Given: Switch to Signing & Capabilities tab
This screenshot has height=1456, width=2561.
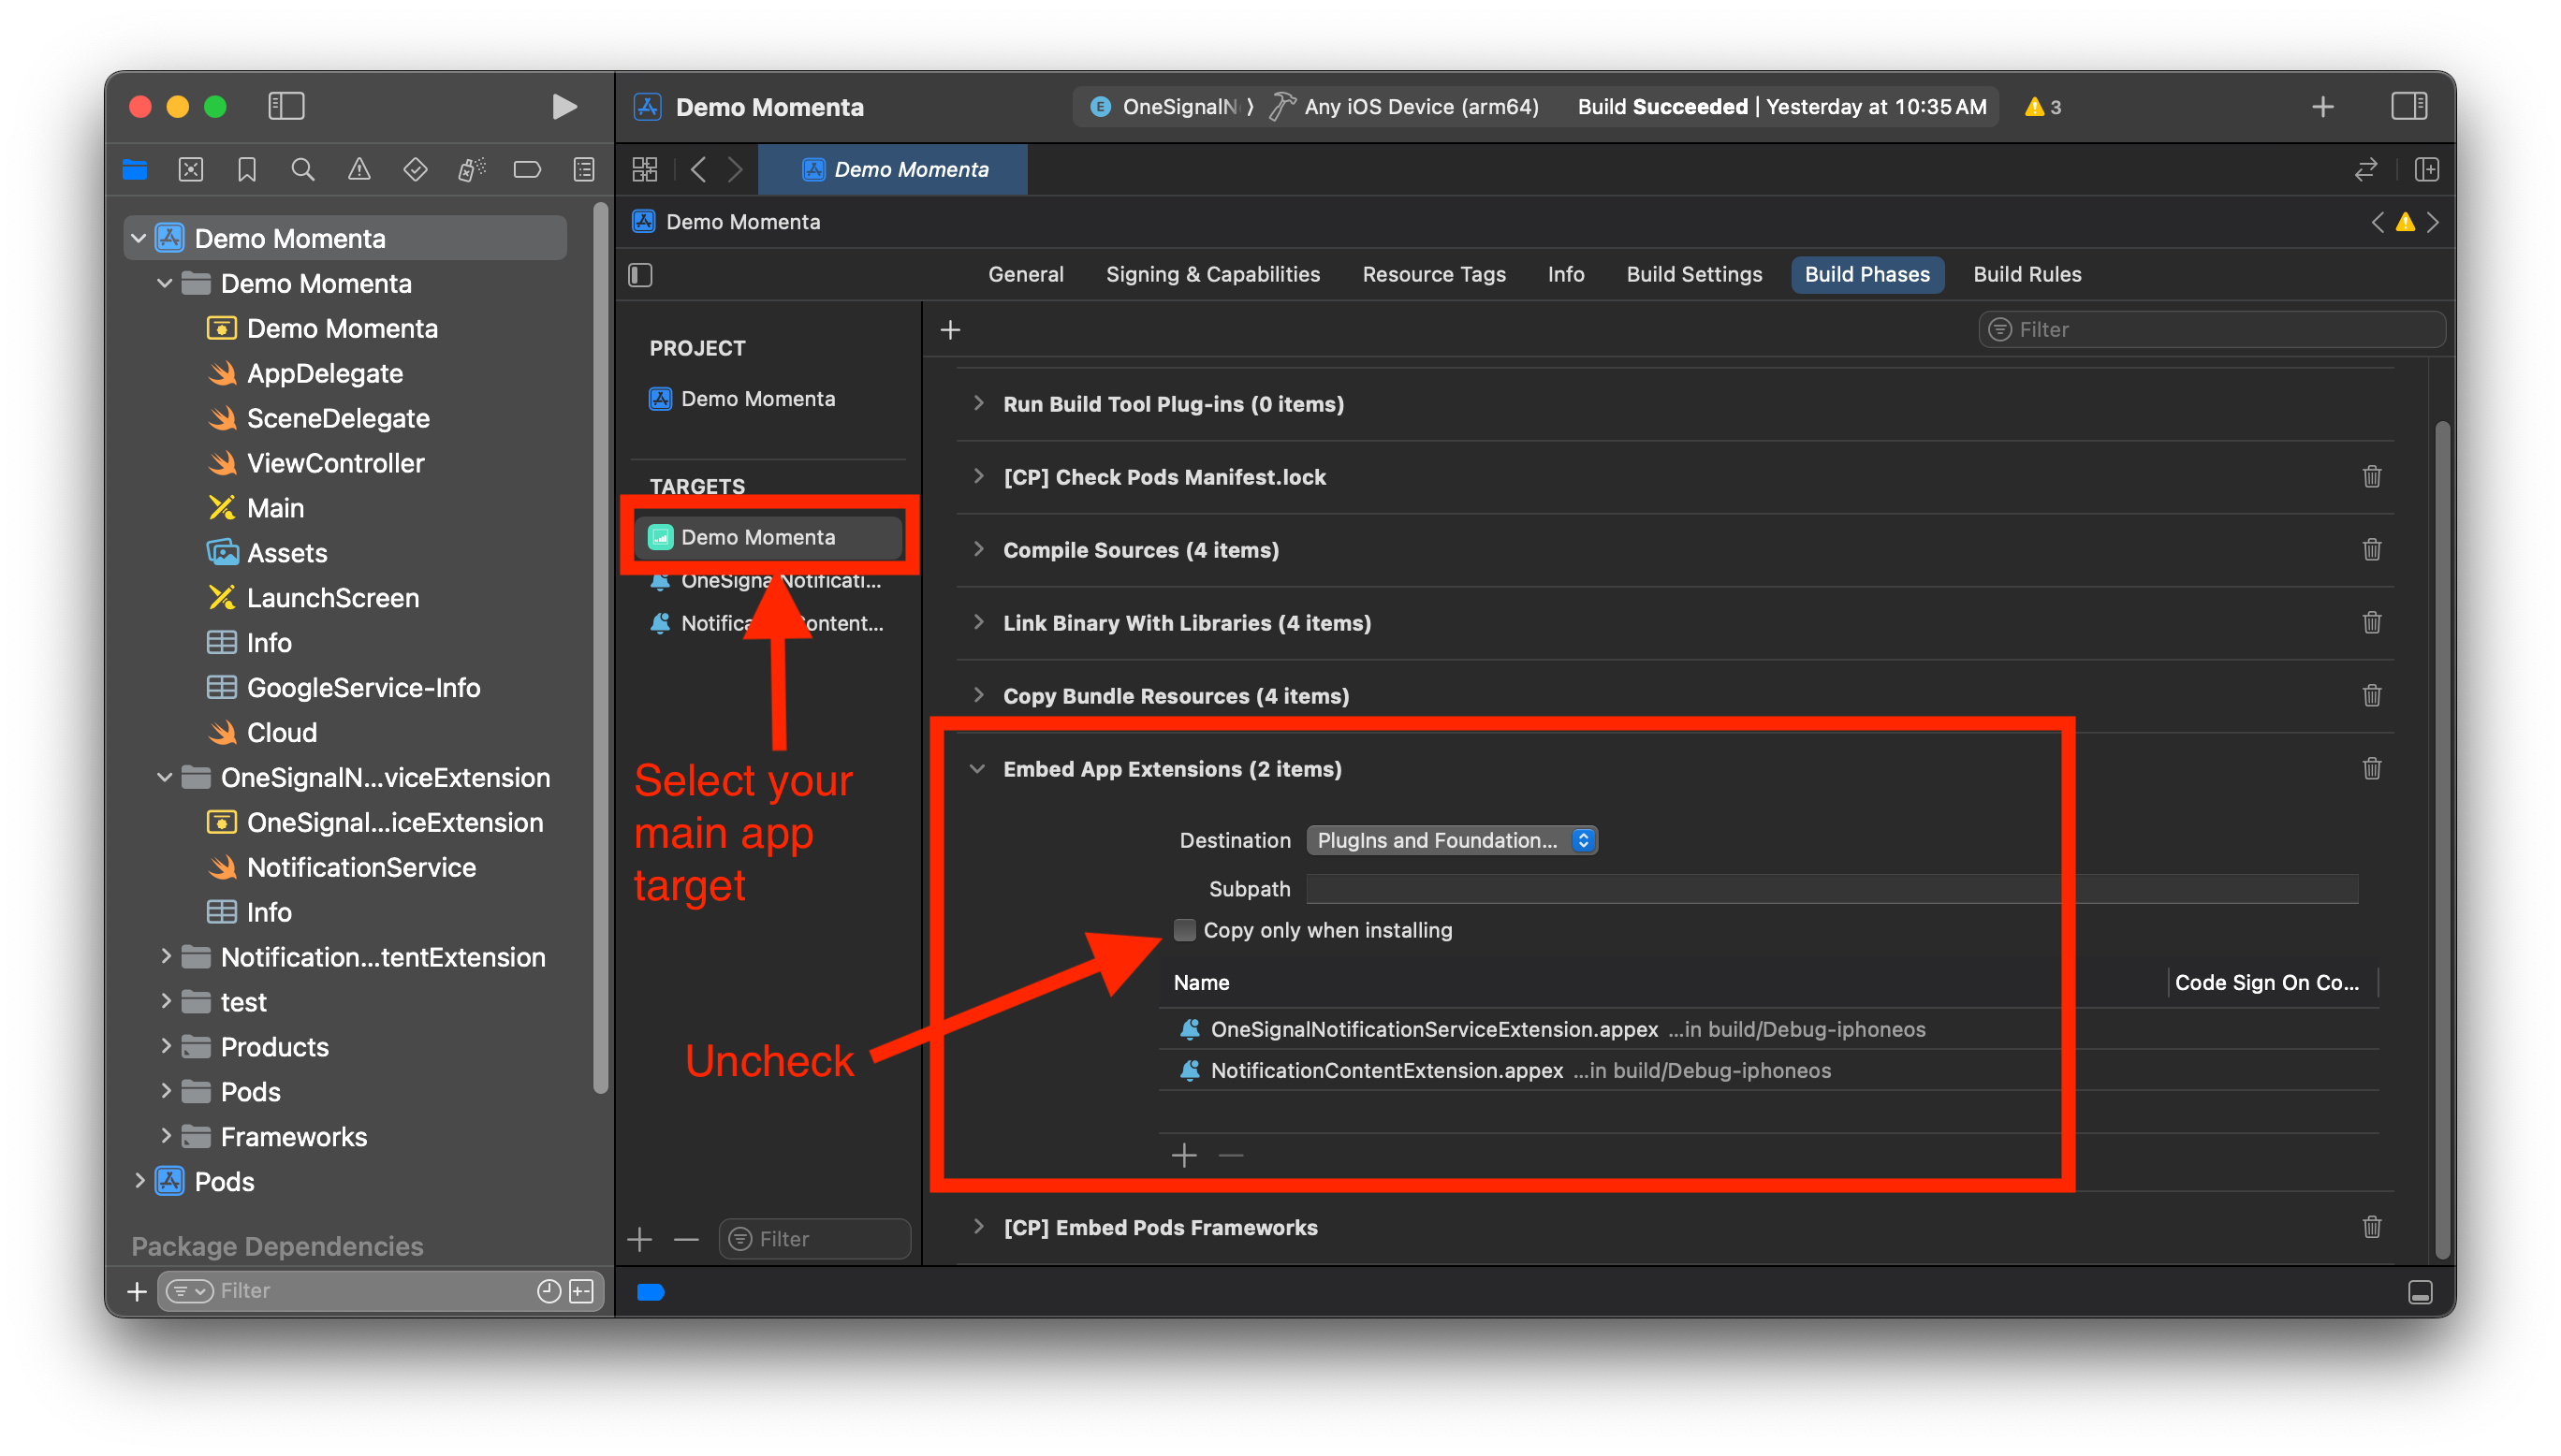Looking at the screenshot, I should point(1212,274).
